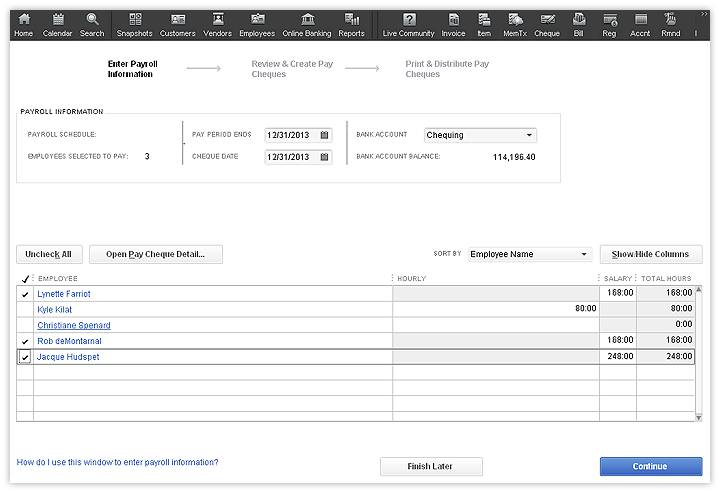
Task: Click Jacque Hudspet salary 248:00 cell
Action: (618, 357)
